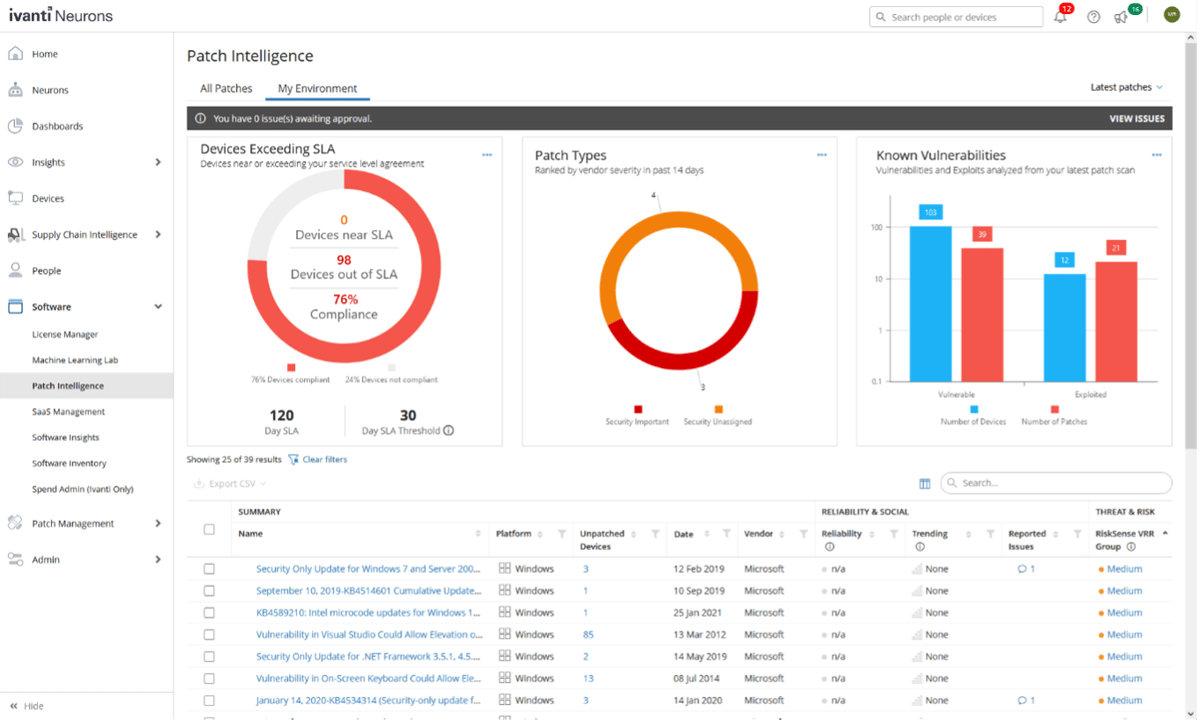Check the Security Only Update for Windows 7 row
Viewport: 1200px width, 721px height.
click(209, 568)
